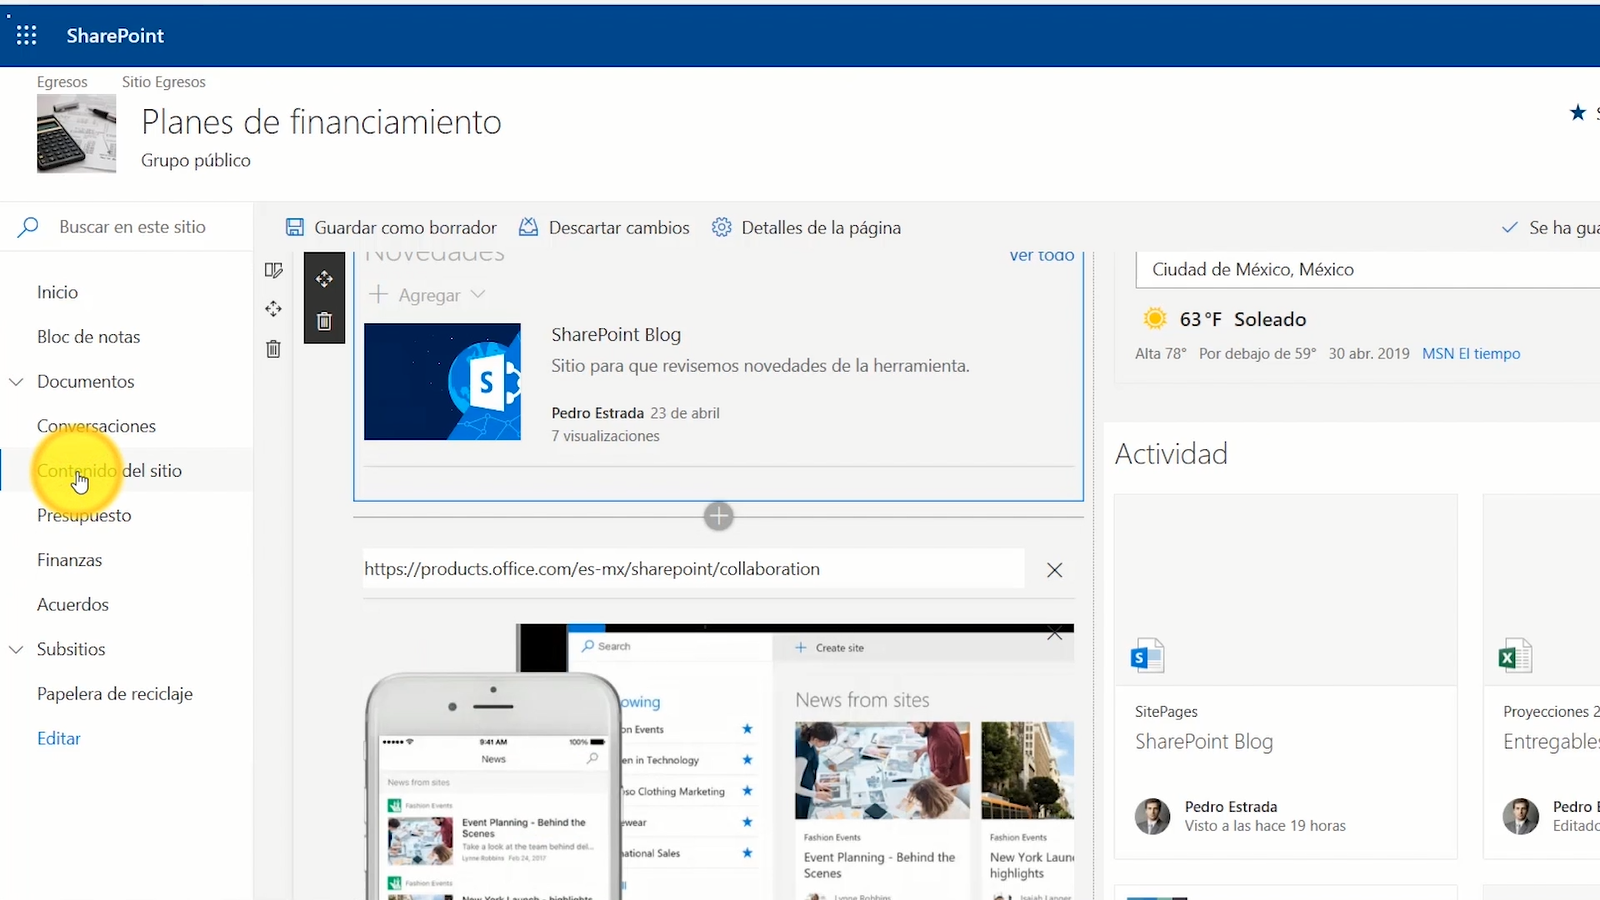The height and width of the screenshot is (900, 1600).
Task: Click the search magnifier icon
Action: tap(28, 227)
